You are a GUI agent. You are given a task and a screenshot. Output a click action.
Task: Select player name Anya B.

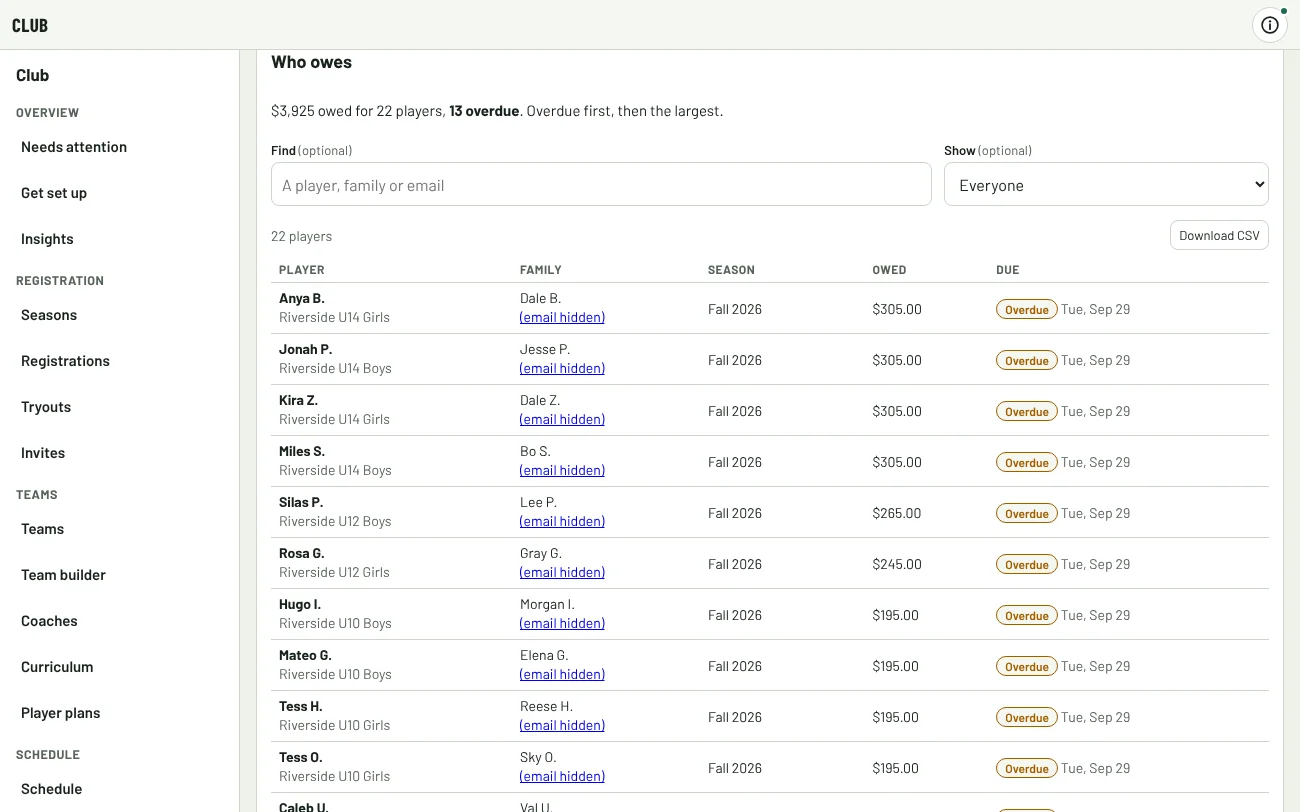(x=302, y=298)
